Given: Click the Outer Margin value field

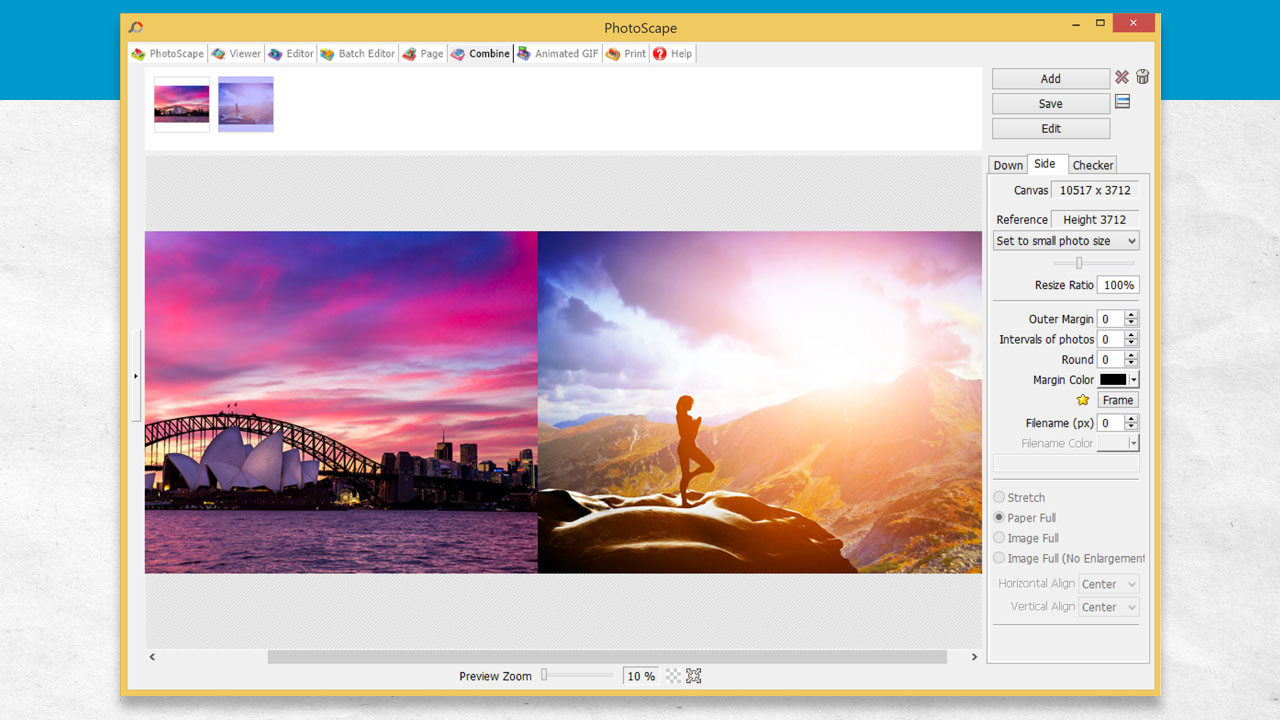Looking at the screenshot, I should pyautogui.click(x=1110, y=319).
